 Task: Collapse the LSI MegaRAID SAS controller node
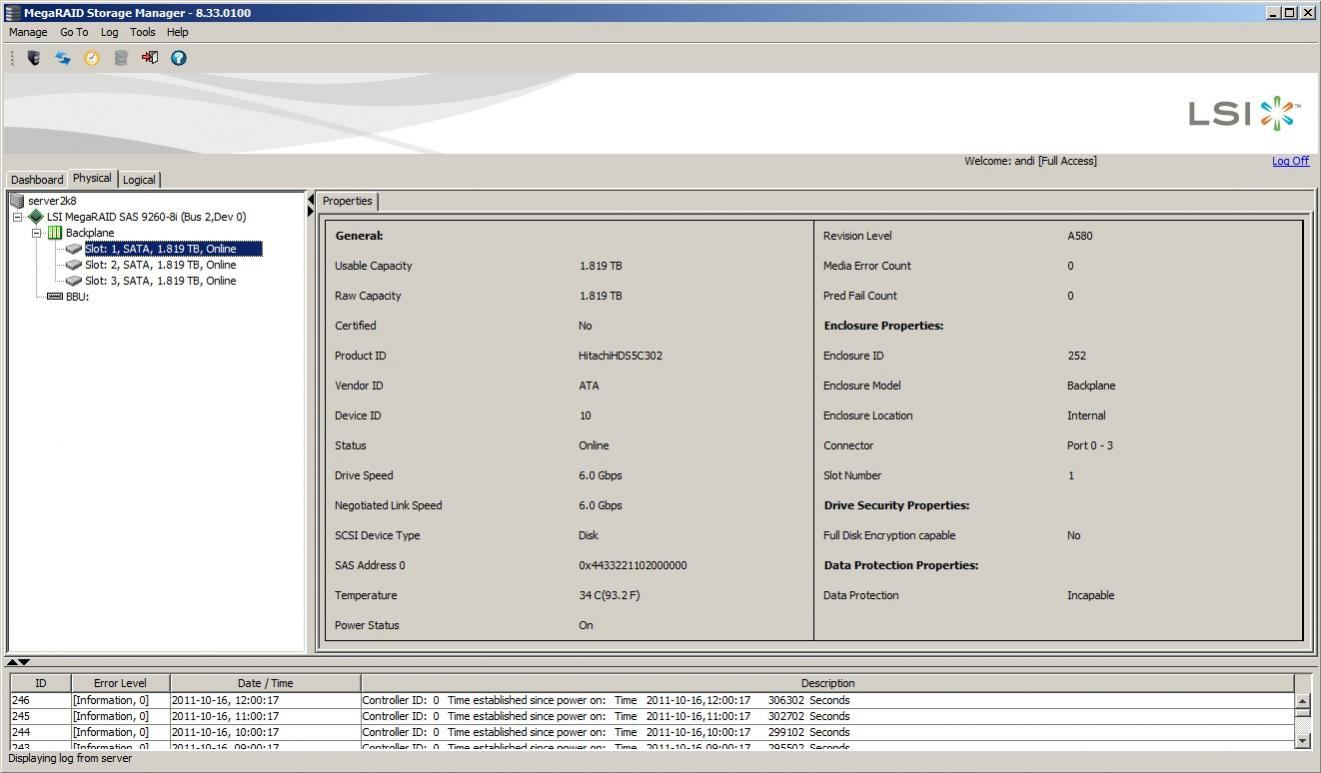click(18, 217)
